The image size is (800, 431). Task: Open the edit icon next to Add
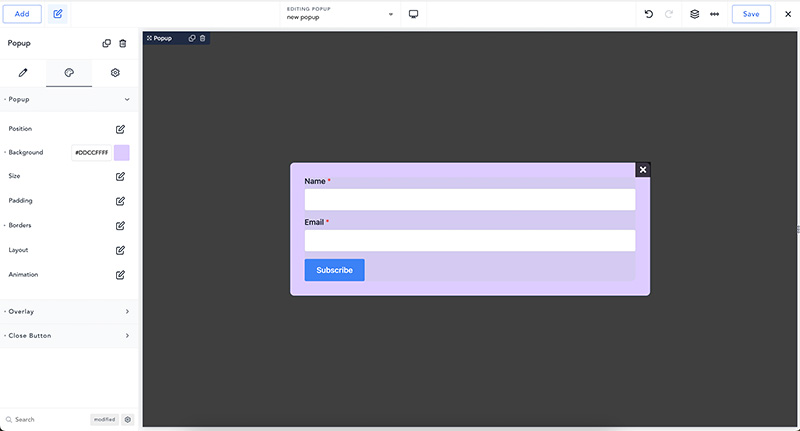[58, 14]
